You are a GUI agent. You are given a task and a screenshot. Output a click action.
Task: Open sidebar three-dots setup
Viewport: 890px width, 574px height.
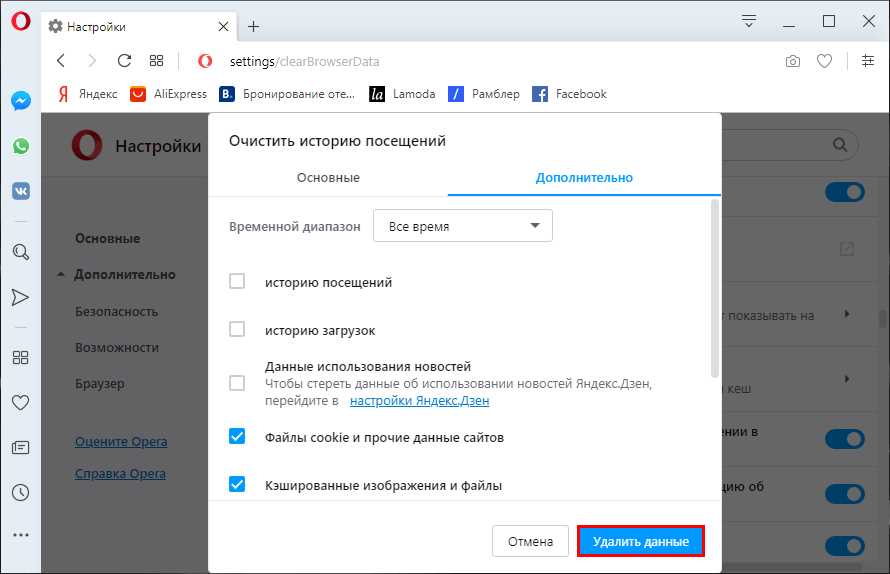coord(20,535)
